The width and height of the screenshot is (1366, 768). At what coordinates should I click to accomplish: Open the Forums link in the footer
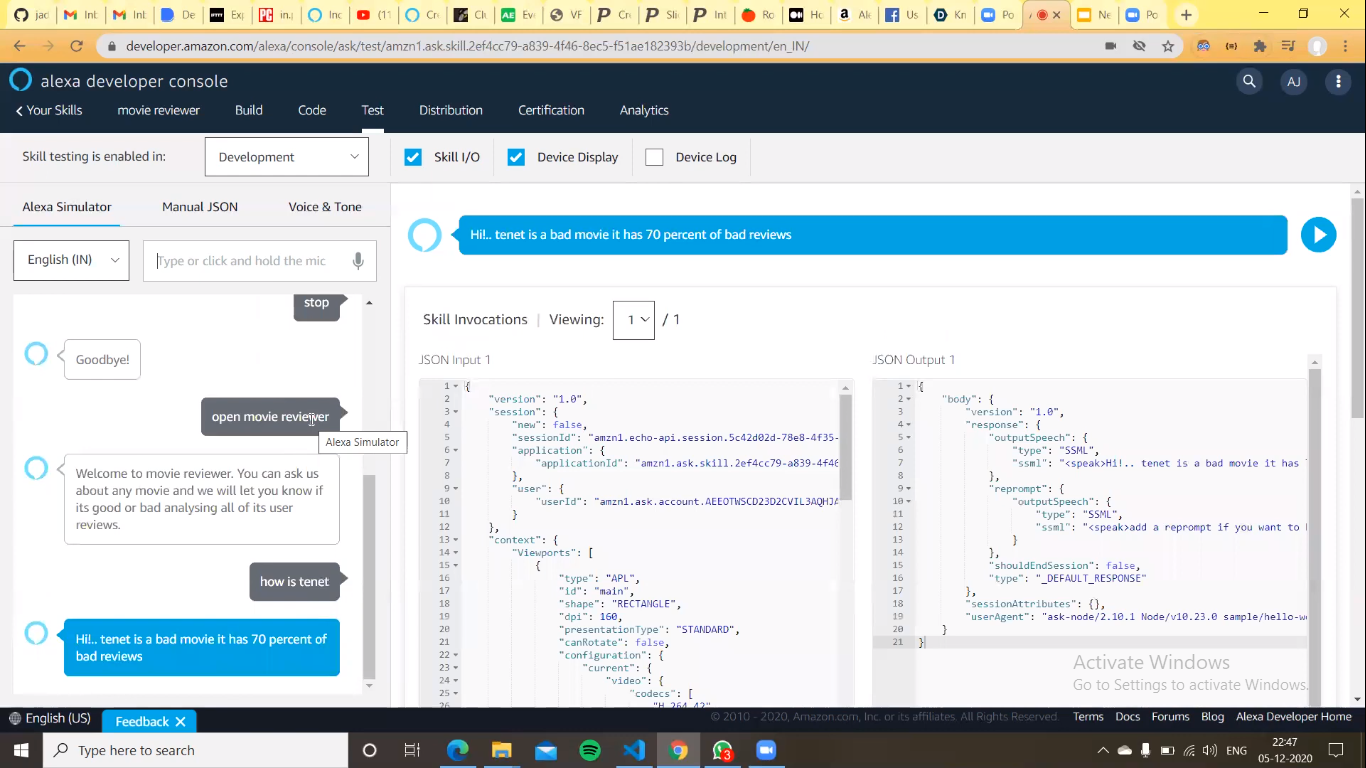pos(1170,716)
